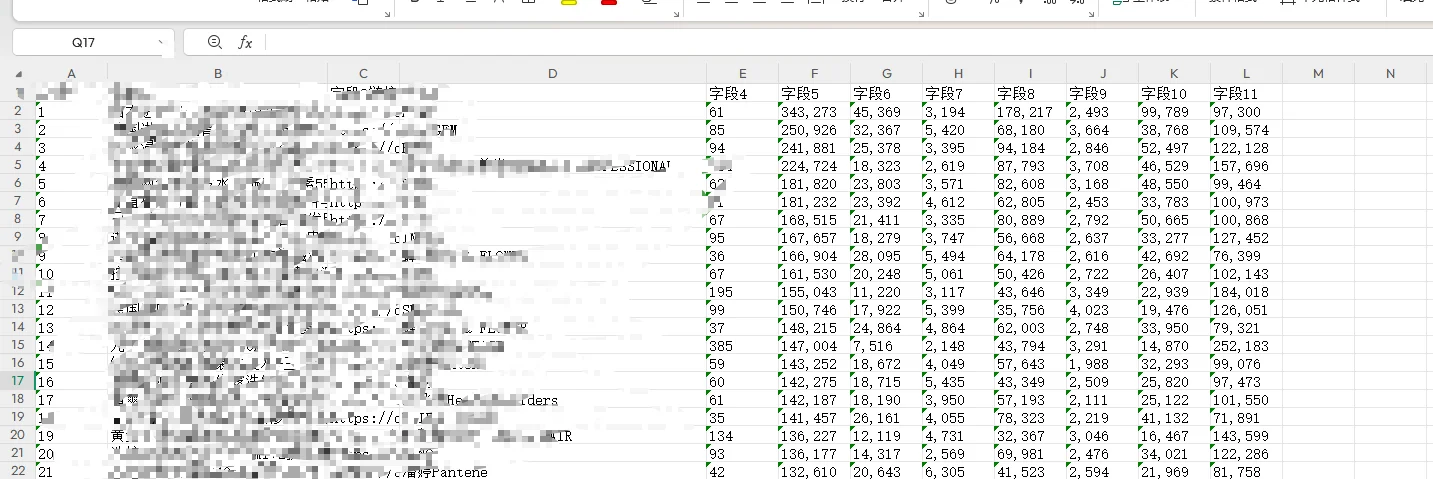Image resolution: width=1433 pixels, height=479 pixels.
Task: Select the highlighted row header 17
Action: pos(17,381)
